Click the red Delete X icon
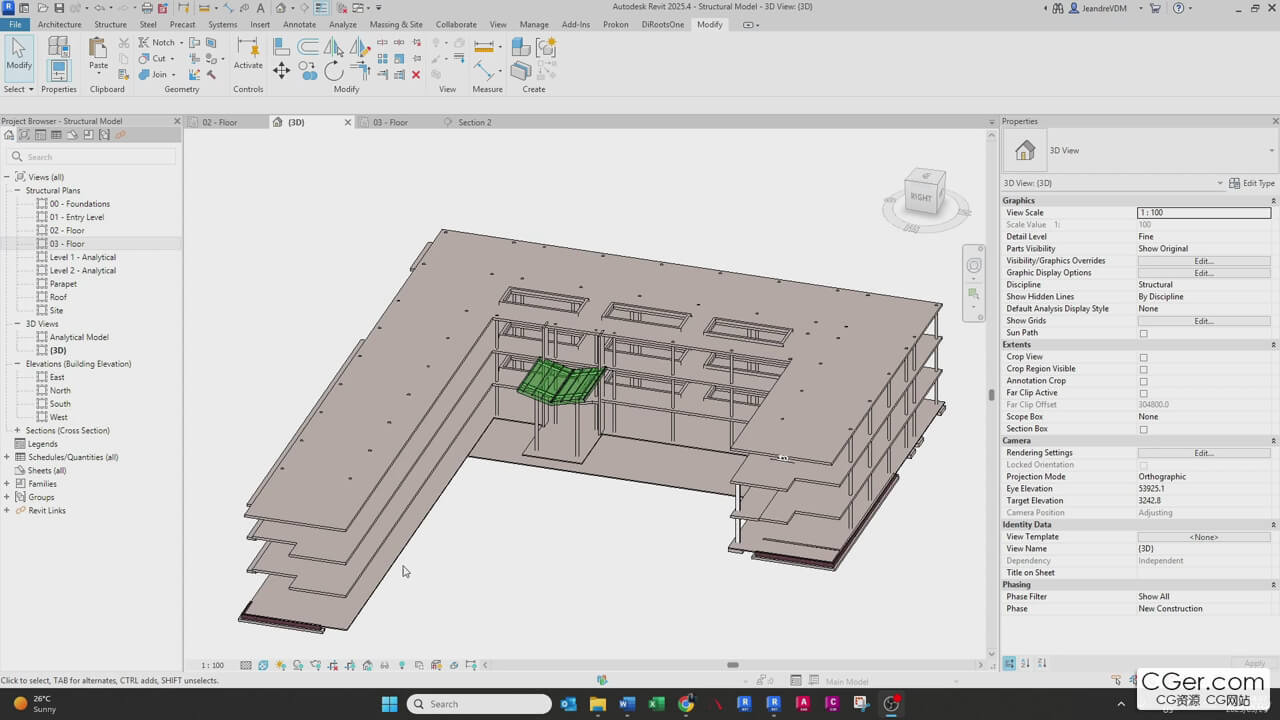 416,74
